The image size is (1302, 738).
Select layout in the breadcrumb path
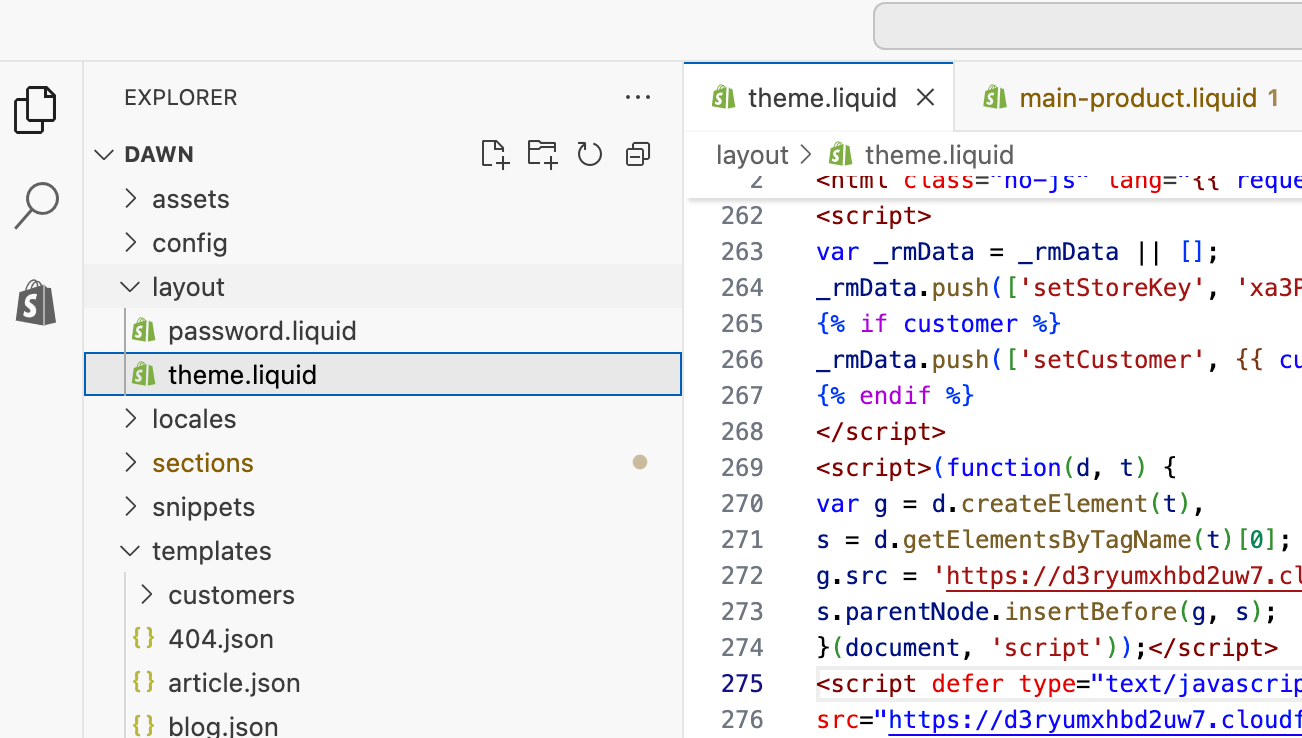(x=752, y=155)
